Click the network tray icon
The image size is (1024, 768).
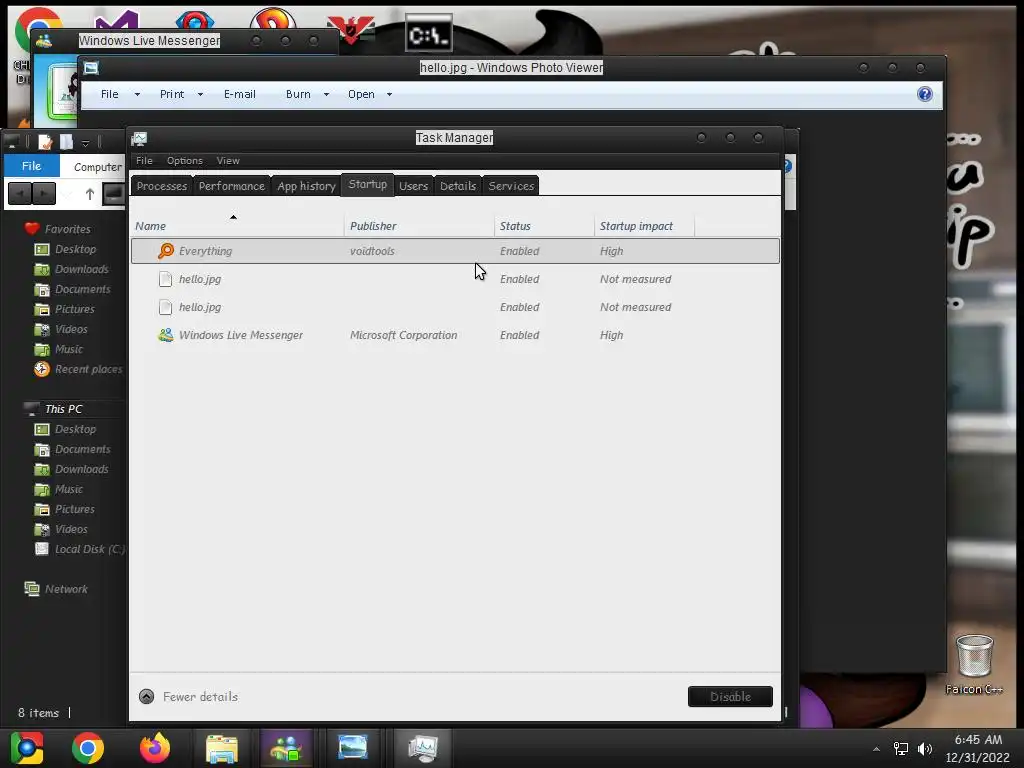(901, 748)
